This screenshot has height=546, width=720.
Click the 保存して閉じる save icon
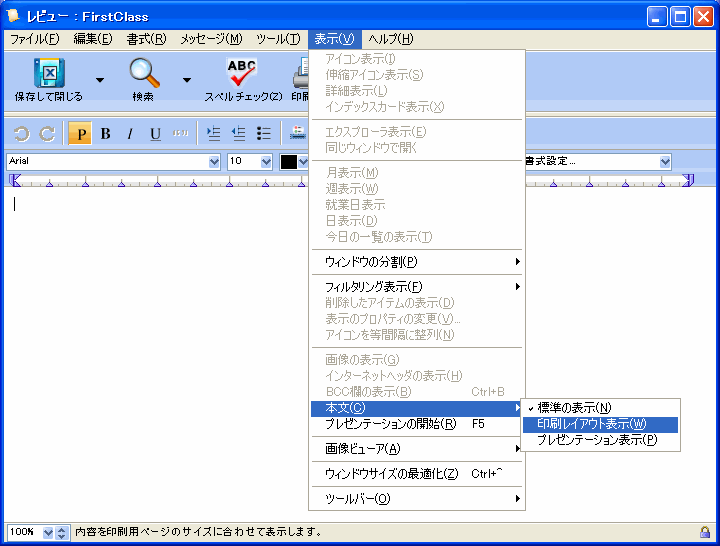point(49,73)
